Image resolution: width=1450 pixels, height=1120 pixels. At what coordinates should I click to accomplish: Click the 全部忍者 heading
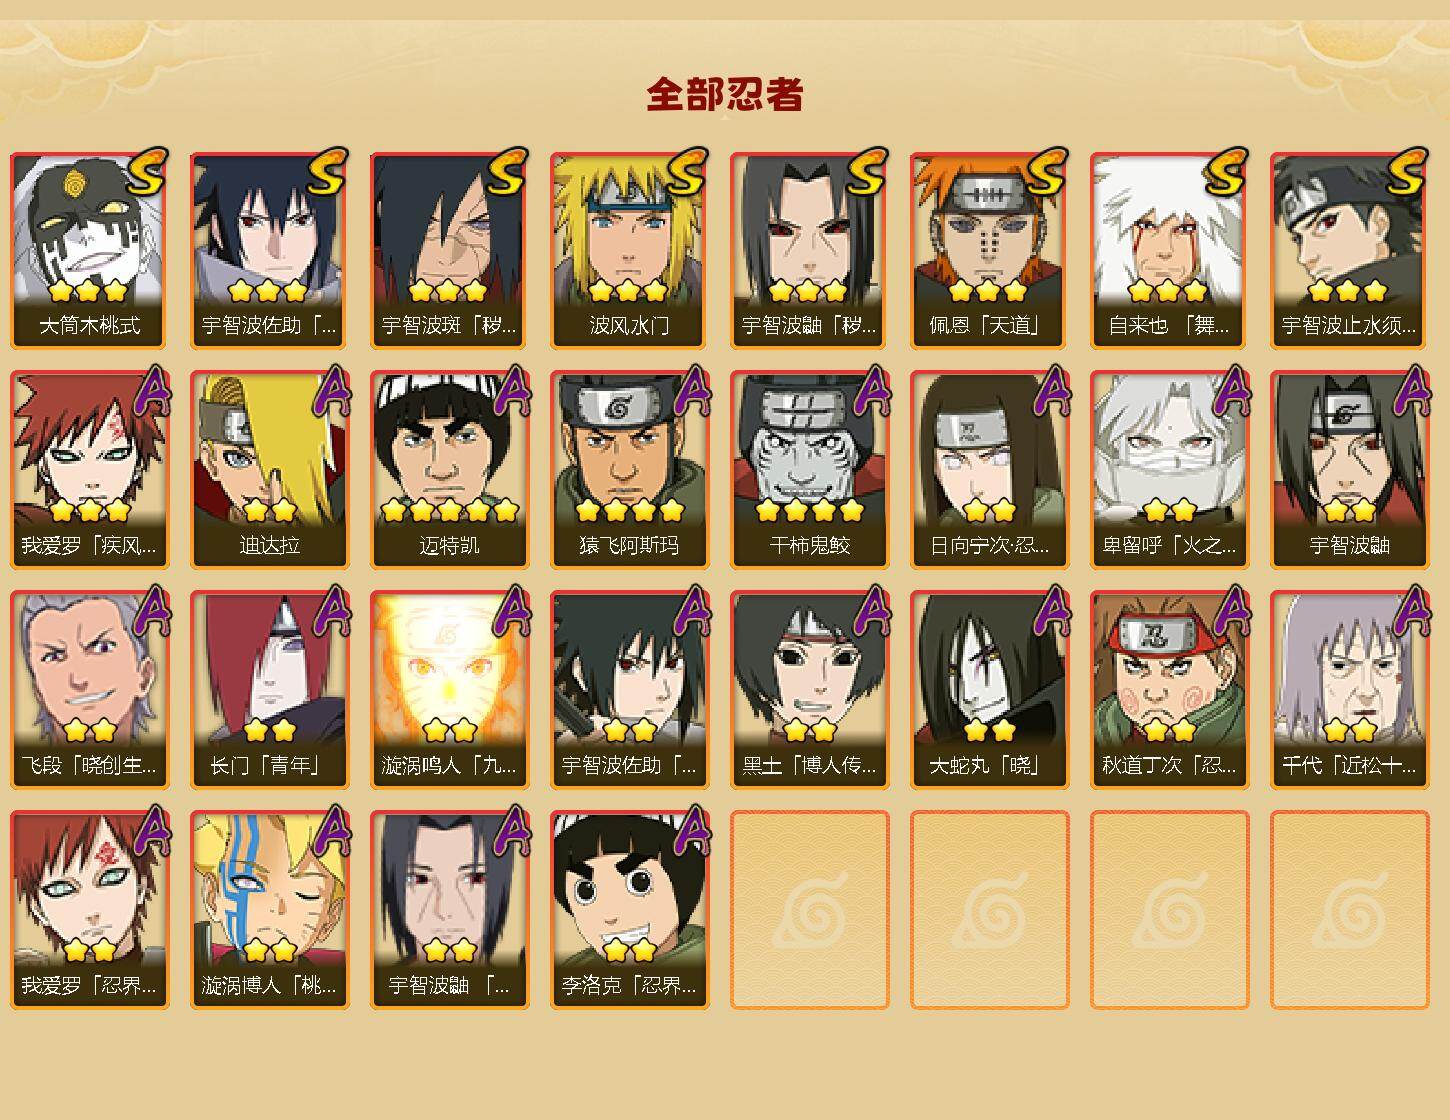coord(725,94)
